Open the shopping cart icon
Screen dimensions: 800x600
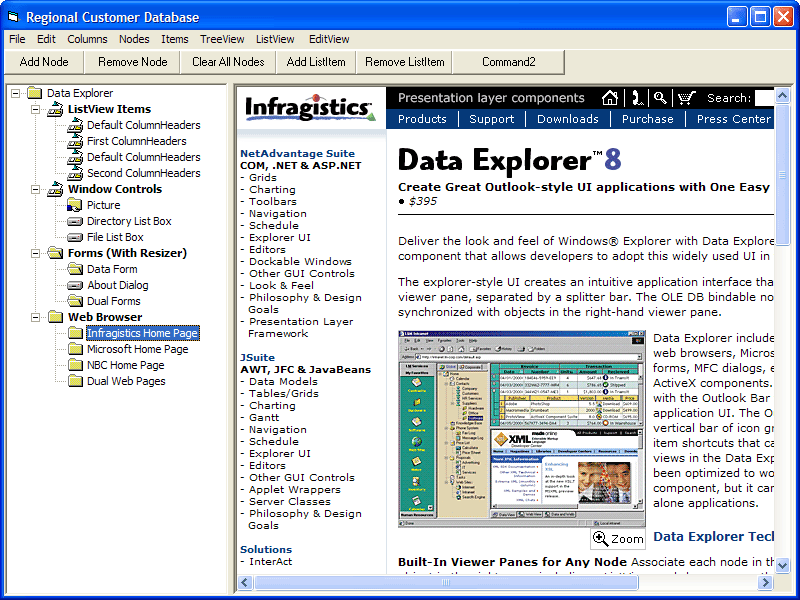point(687,98)
